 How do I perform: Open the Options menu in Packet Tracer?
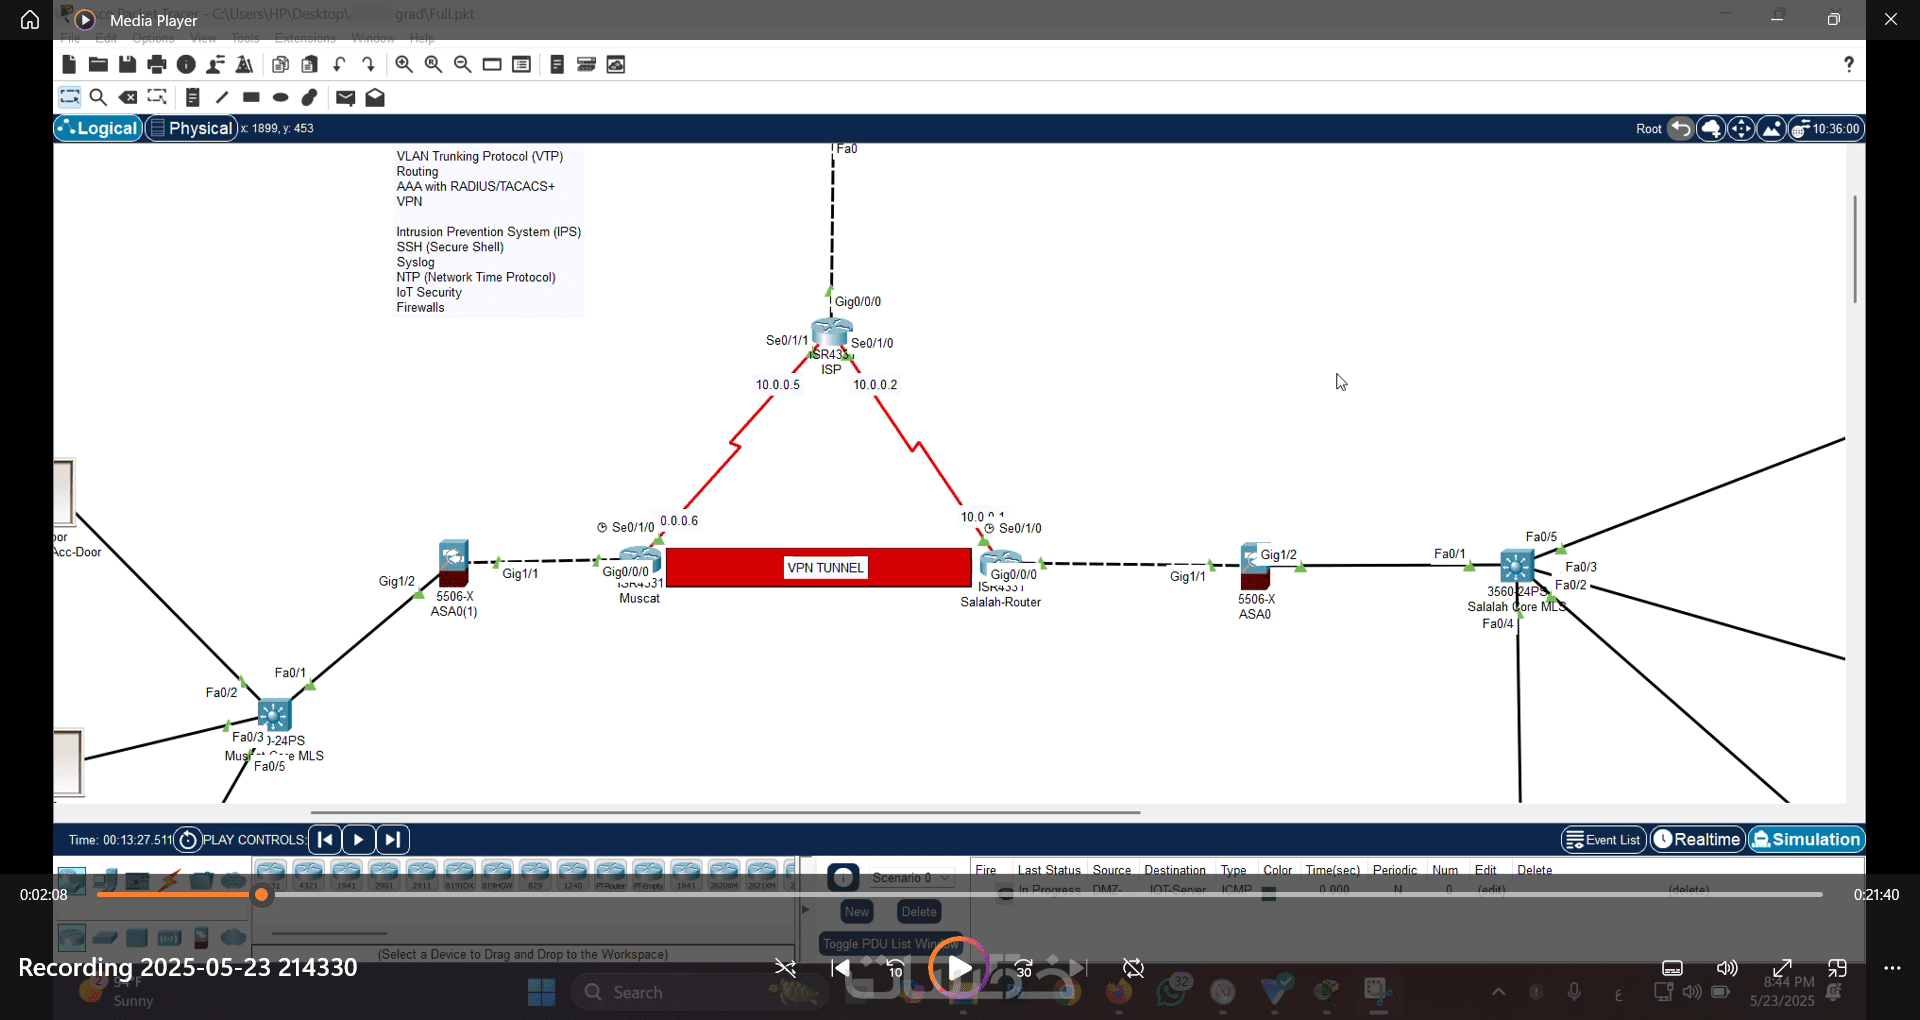coord(153,38)
